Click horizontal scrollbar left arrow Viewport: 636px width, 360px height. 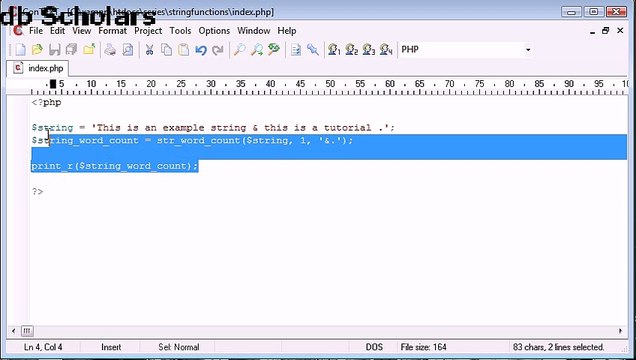(x=13, y=331)
